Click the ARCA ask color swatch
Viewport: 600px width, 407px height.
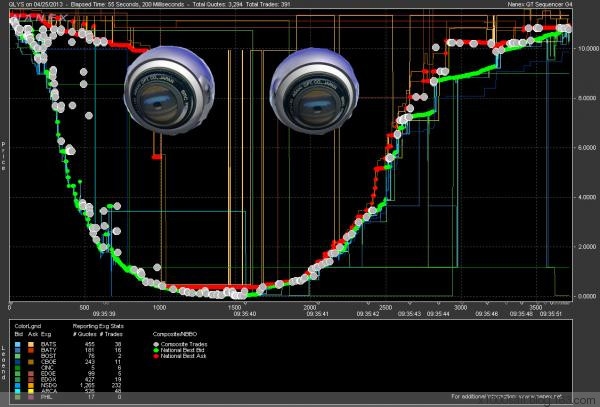point(31,391)
